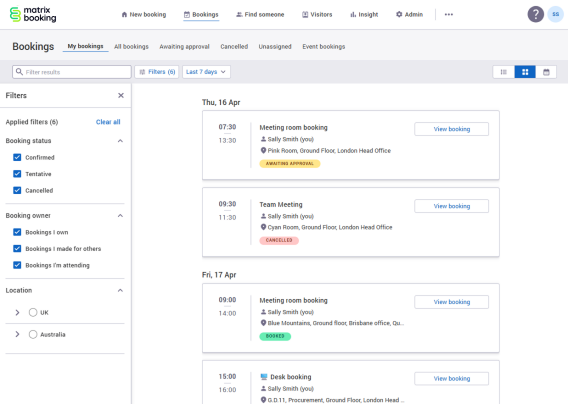Close the Filters panel
Image resolution: width=568 pixels, height=405 pixels.
tap(121, 95)
